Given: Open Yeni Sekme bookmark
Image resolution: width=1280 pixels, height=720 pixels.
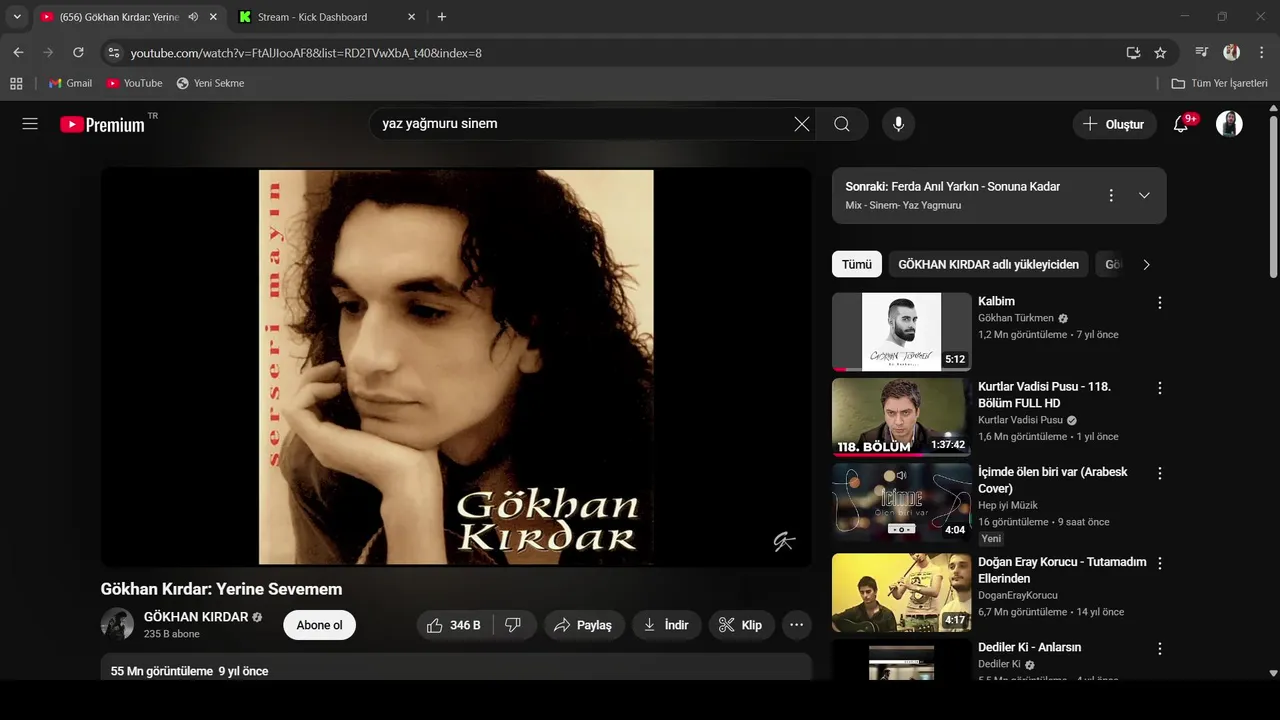Looking at the screenshot, I should (x=210, y=83).
